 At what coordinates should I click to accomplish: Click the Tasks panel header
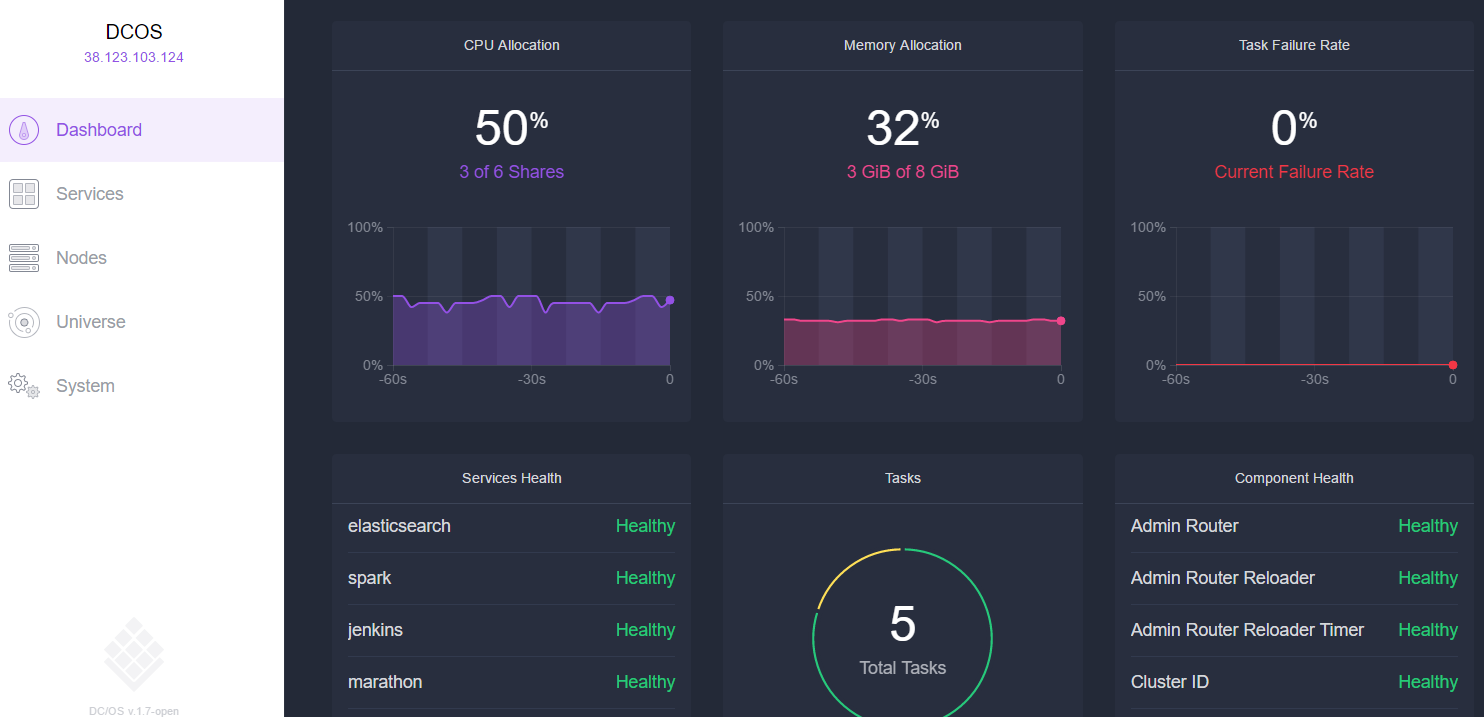[x=903, y=478]
